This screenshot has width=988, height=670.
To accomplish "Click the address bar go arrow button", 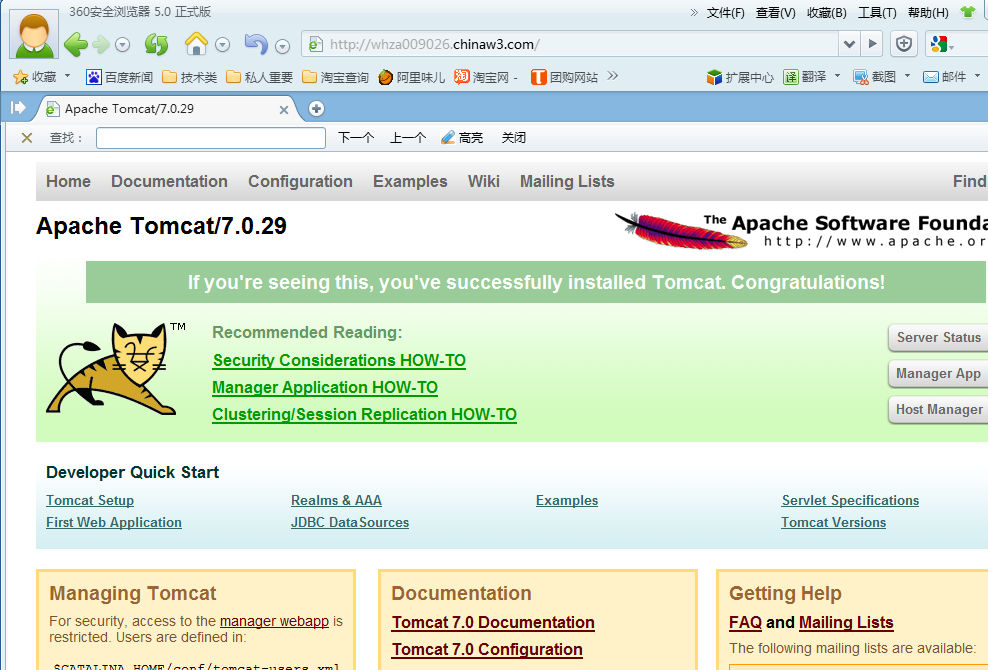I will click(x=873, y=44).
